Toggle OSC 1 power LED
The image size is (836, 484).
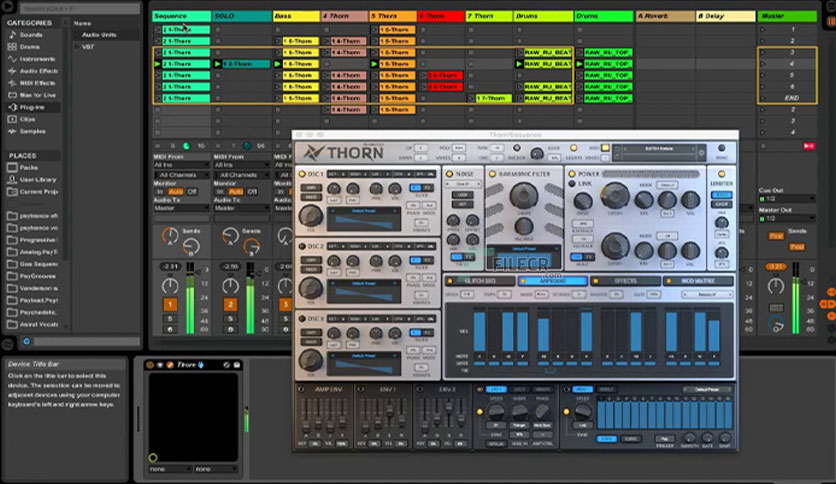303,173
